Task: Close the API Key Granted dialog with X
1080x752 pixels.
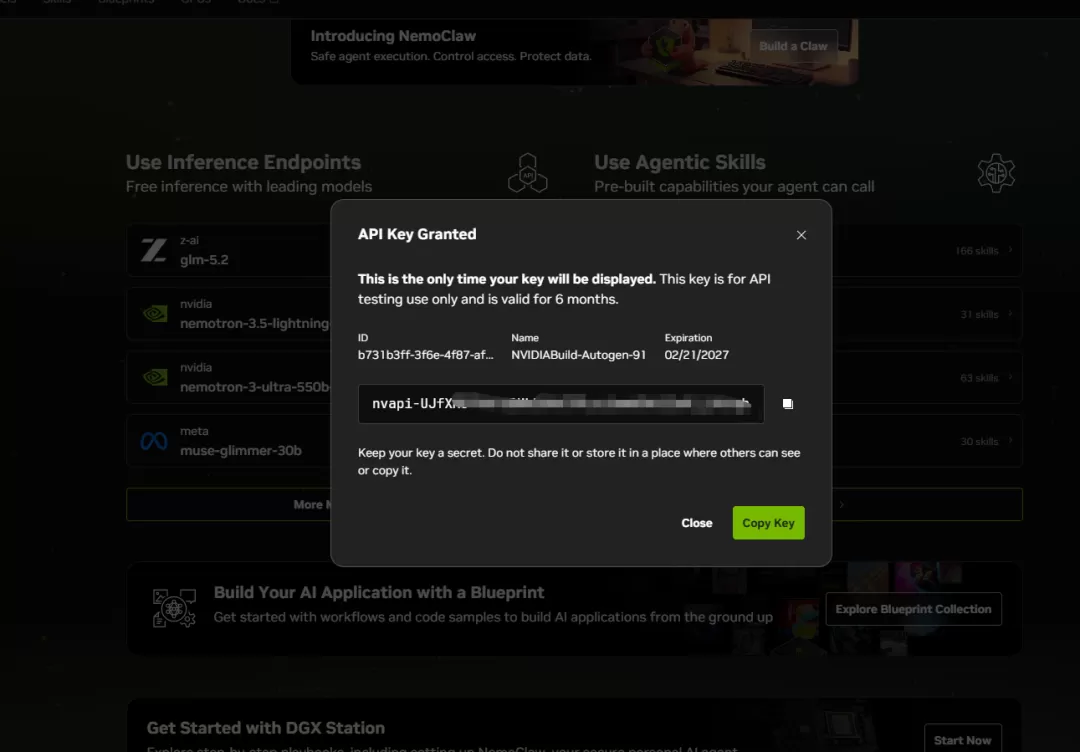Action: click(x=801, y=235)
